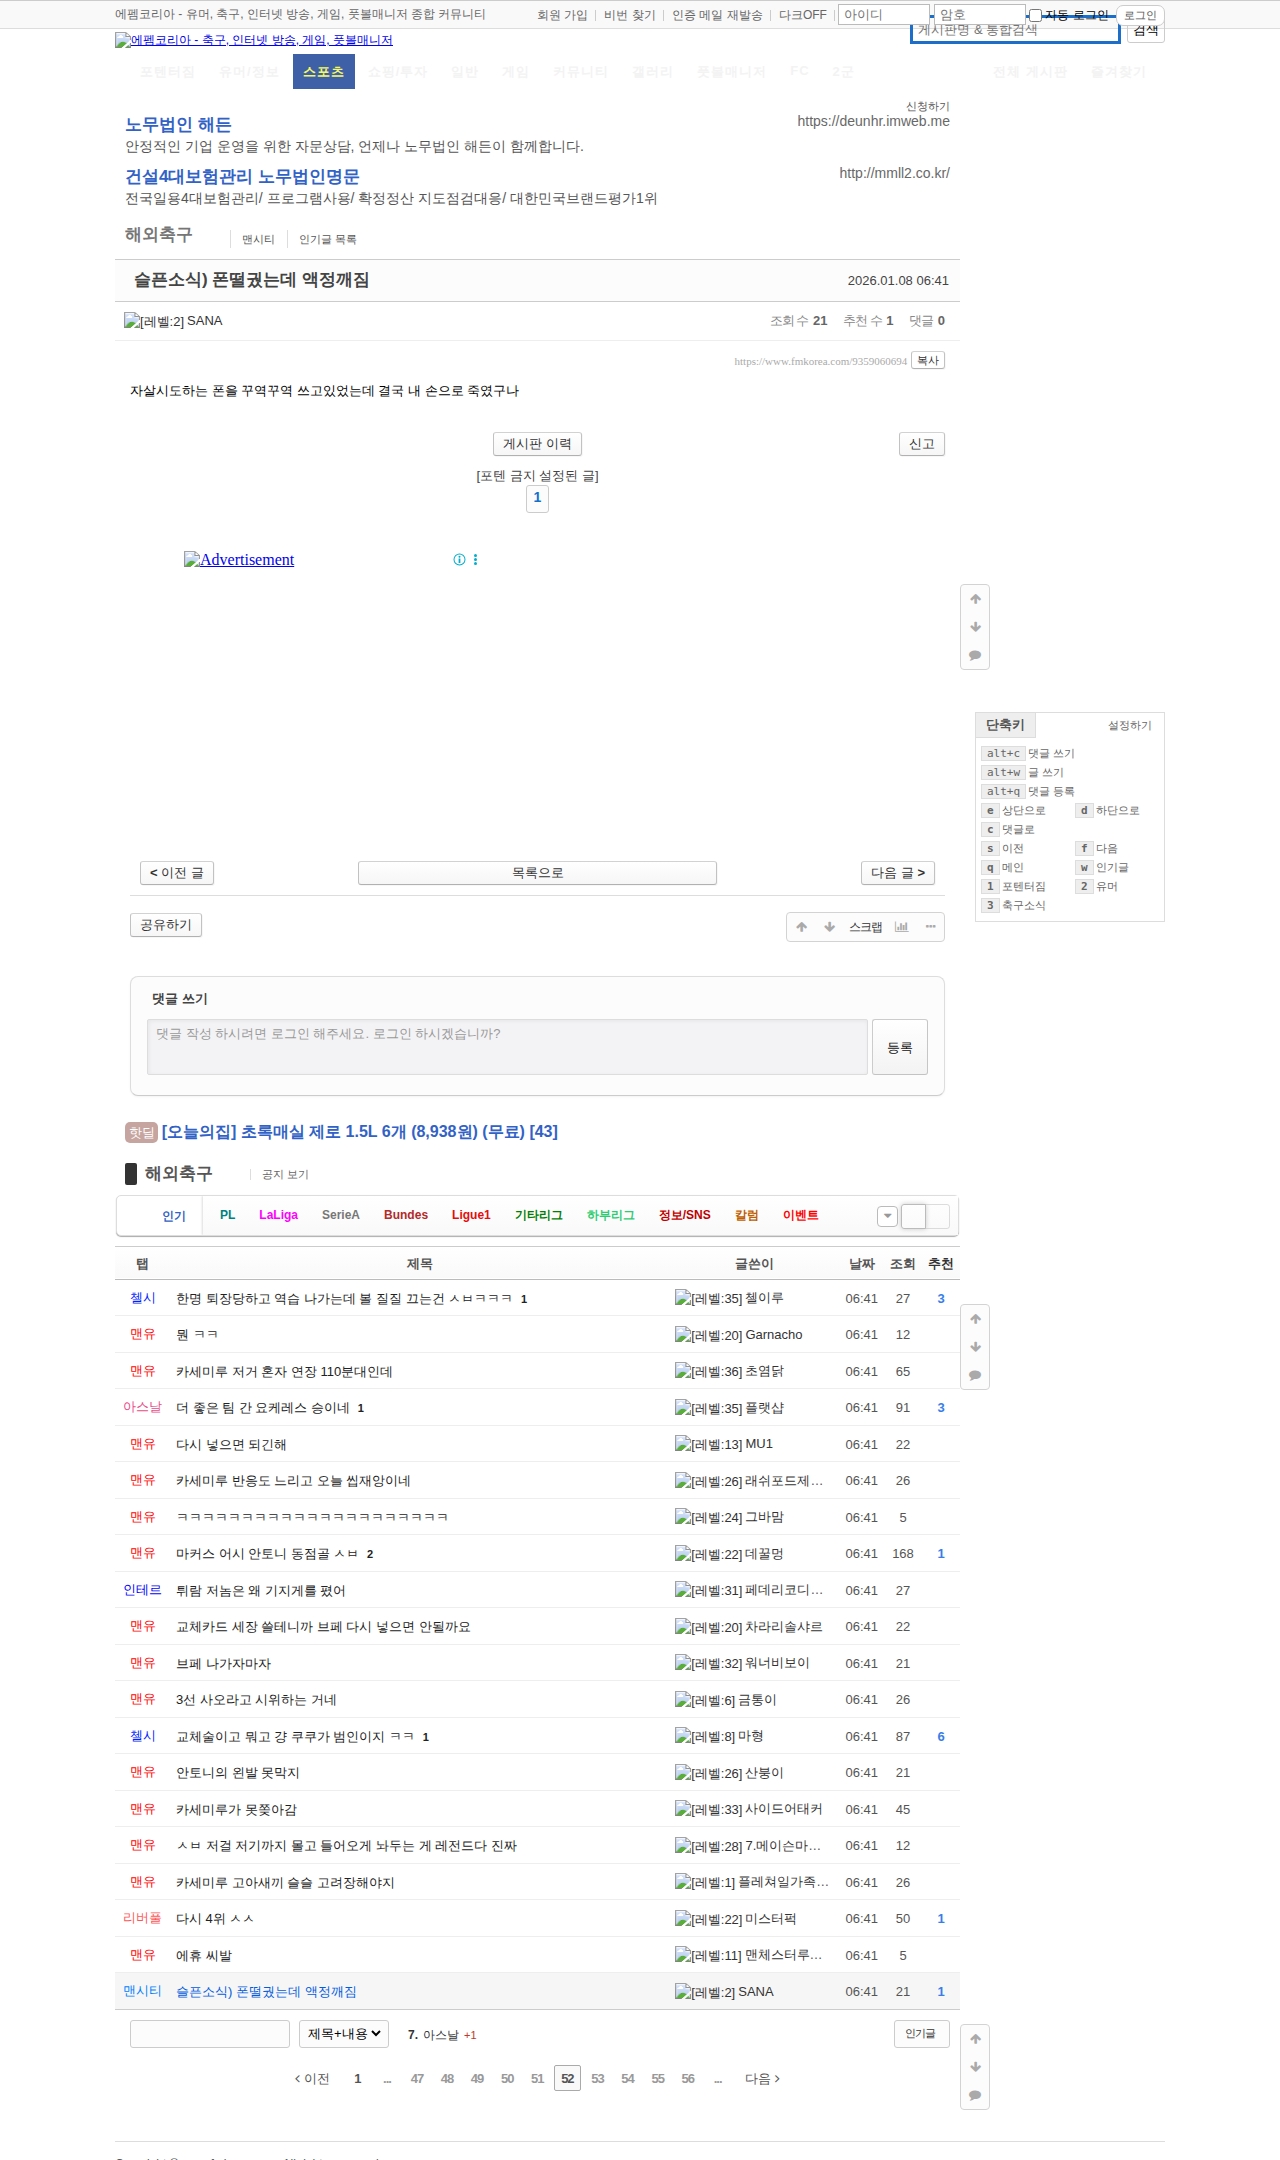The image size is (1280, 2160).
Task: Open 설정하기 in the 단축키 panel
Action: 1130,726
